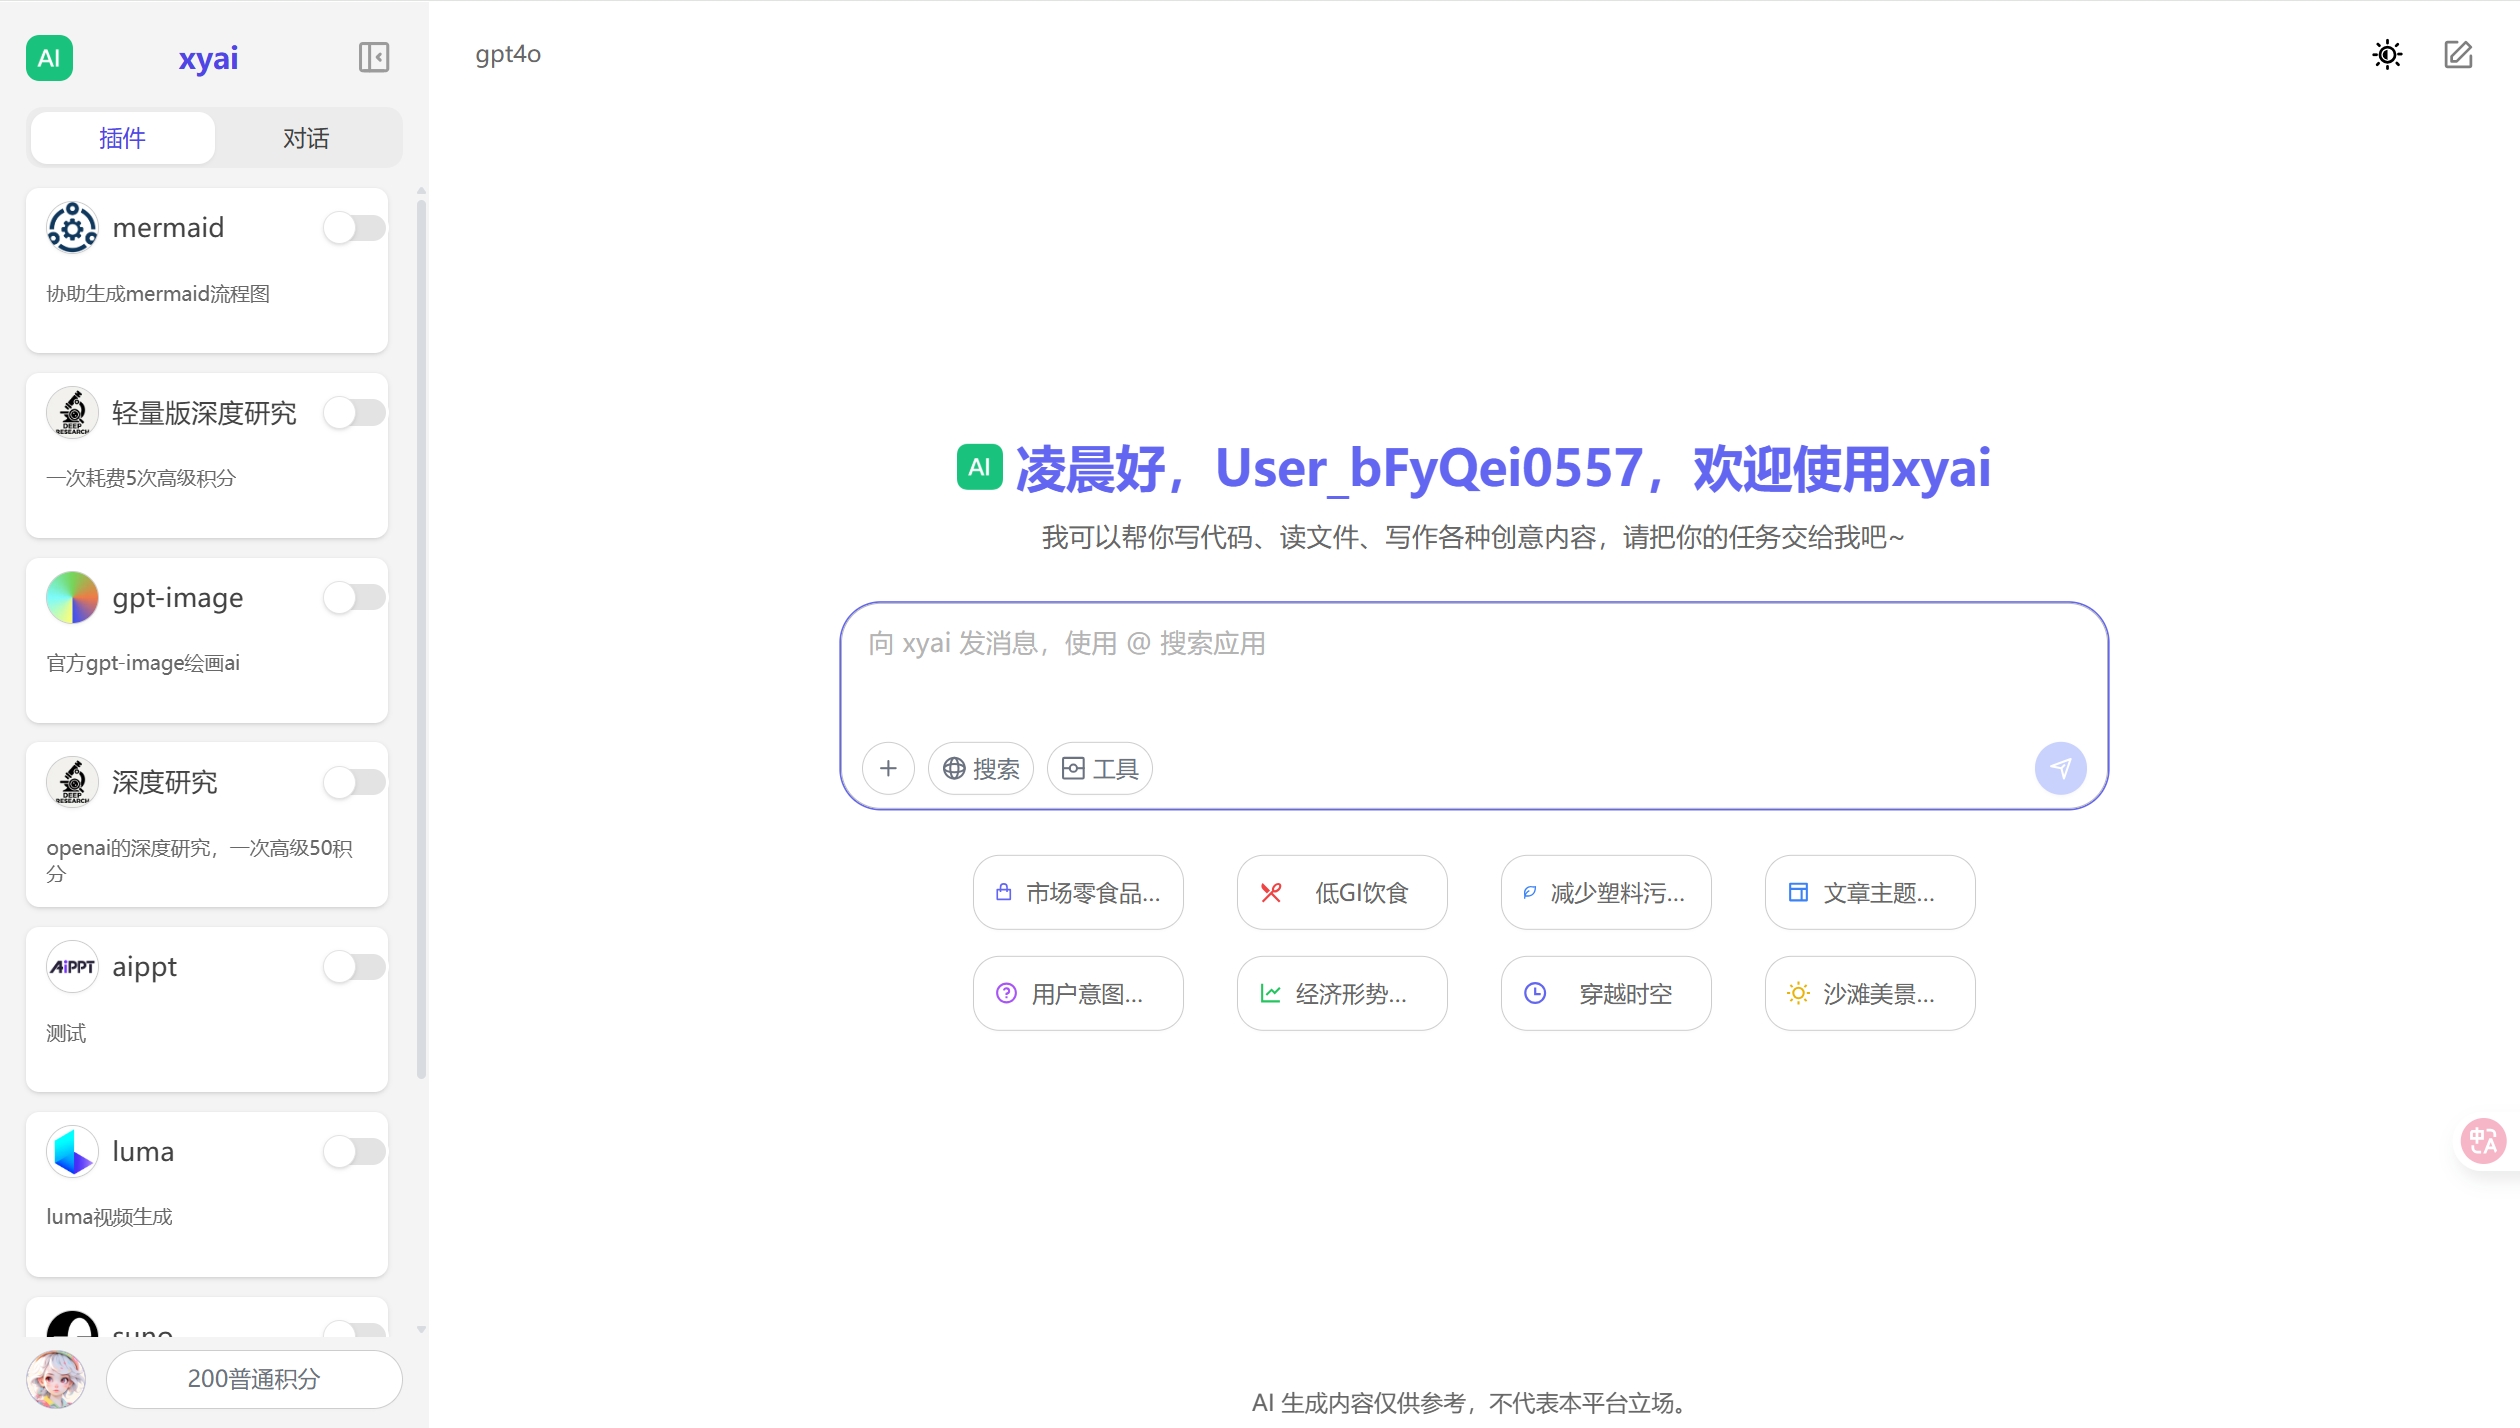
Task: Open the gpt4o model selector
Action: click(x=508, y=55)
